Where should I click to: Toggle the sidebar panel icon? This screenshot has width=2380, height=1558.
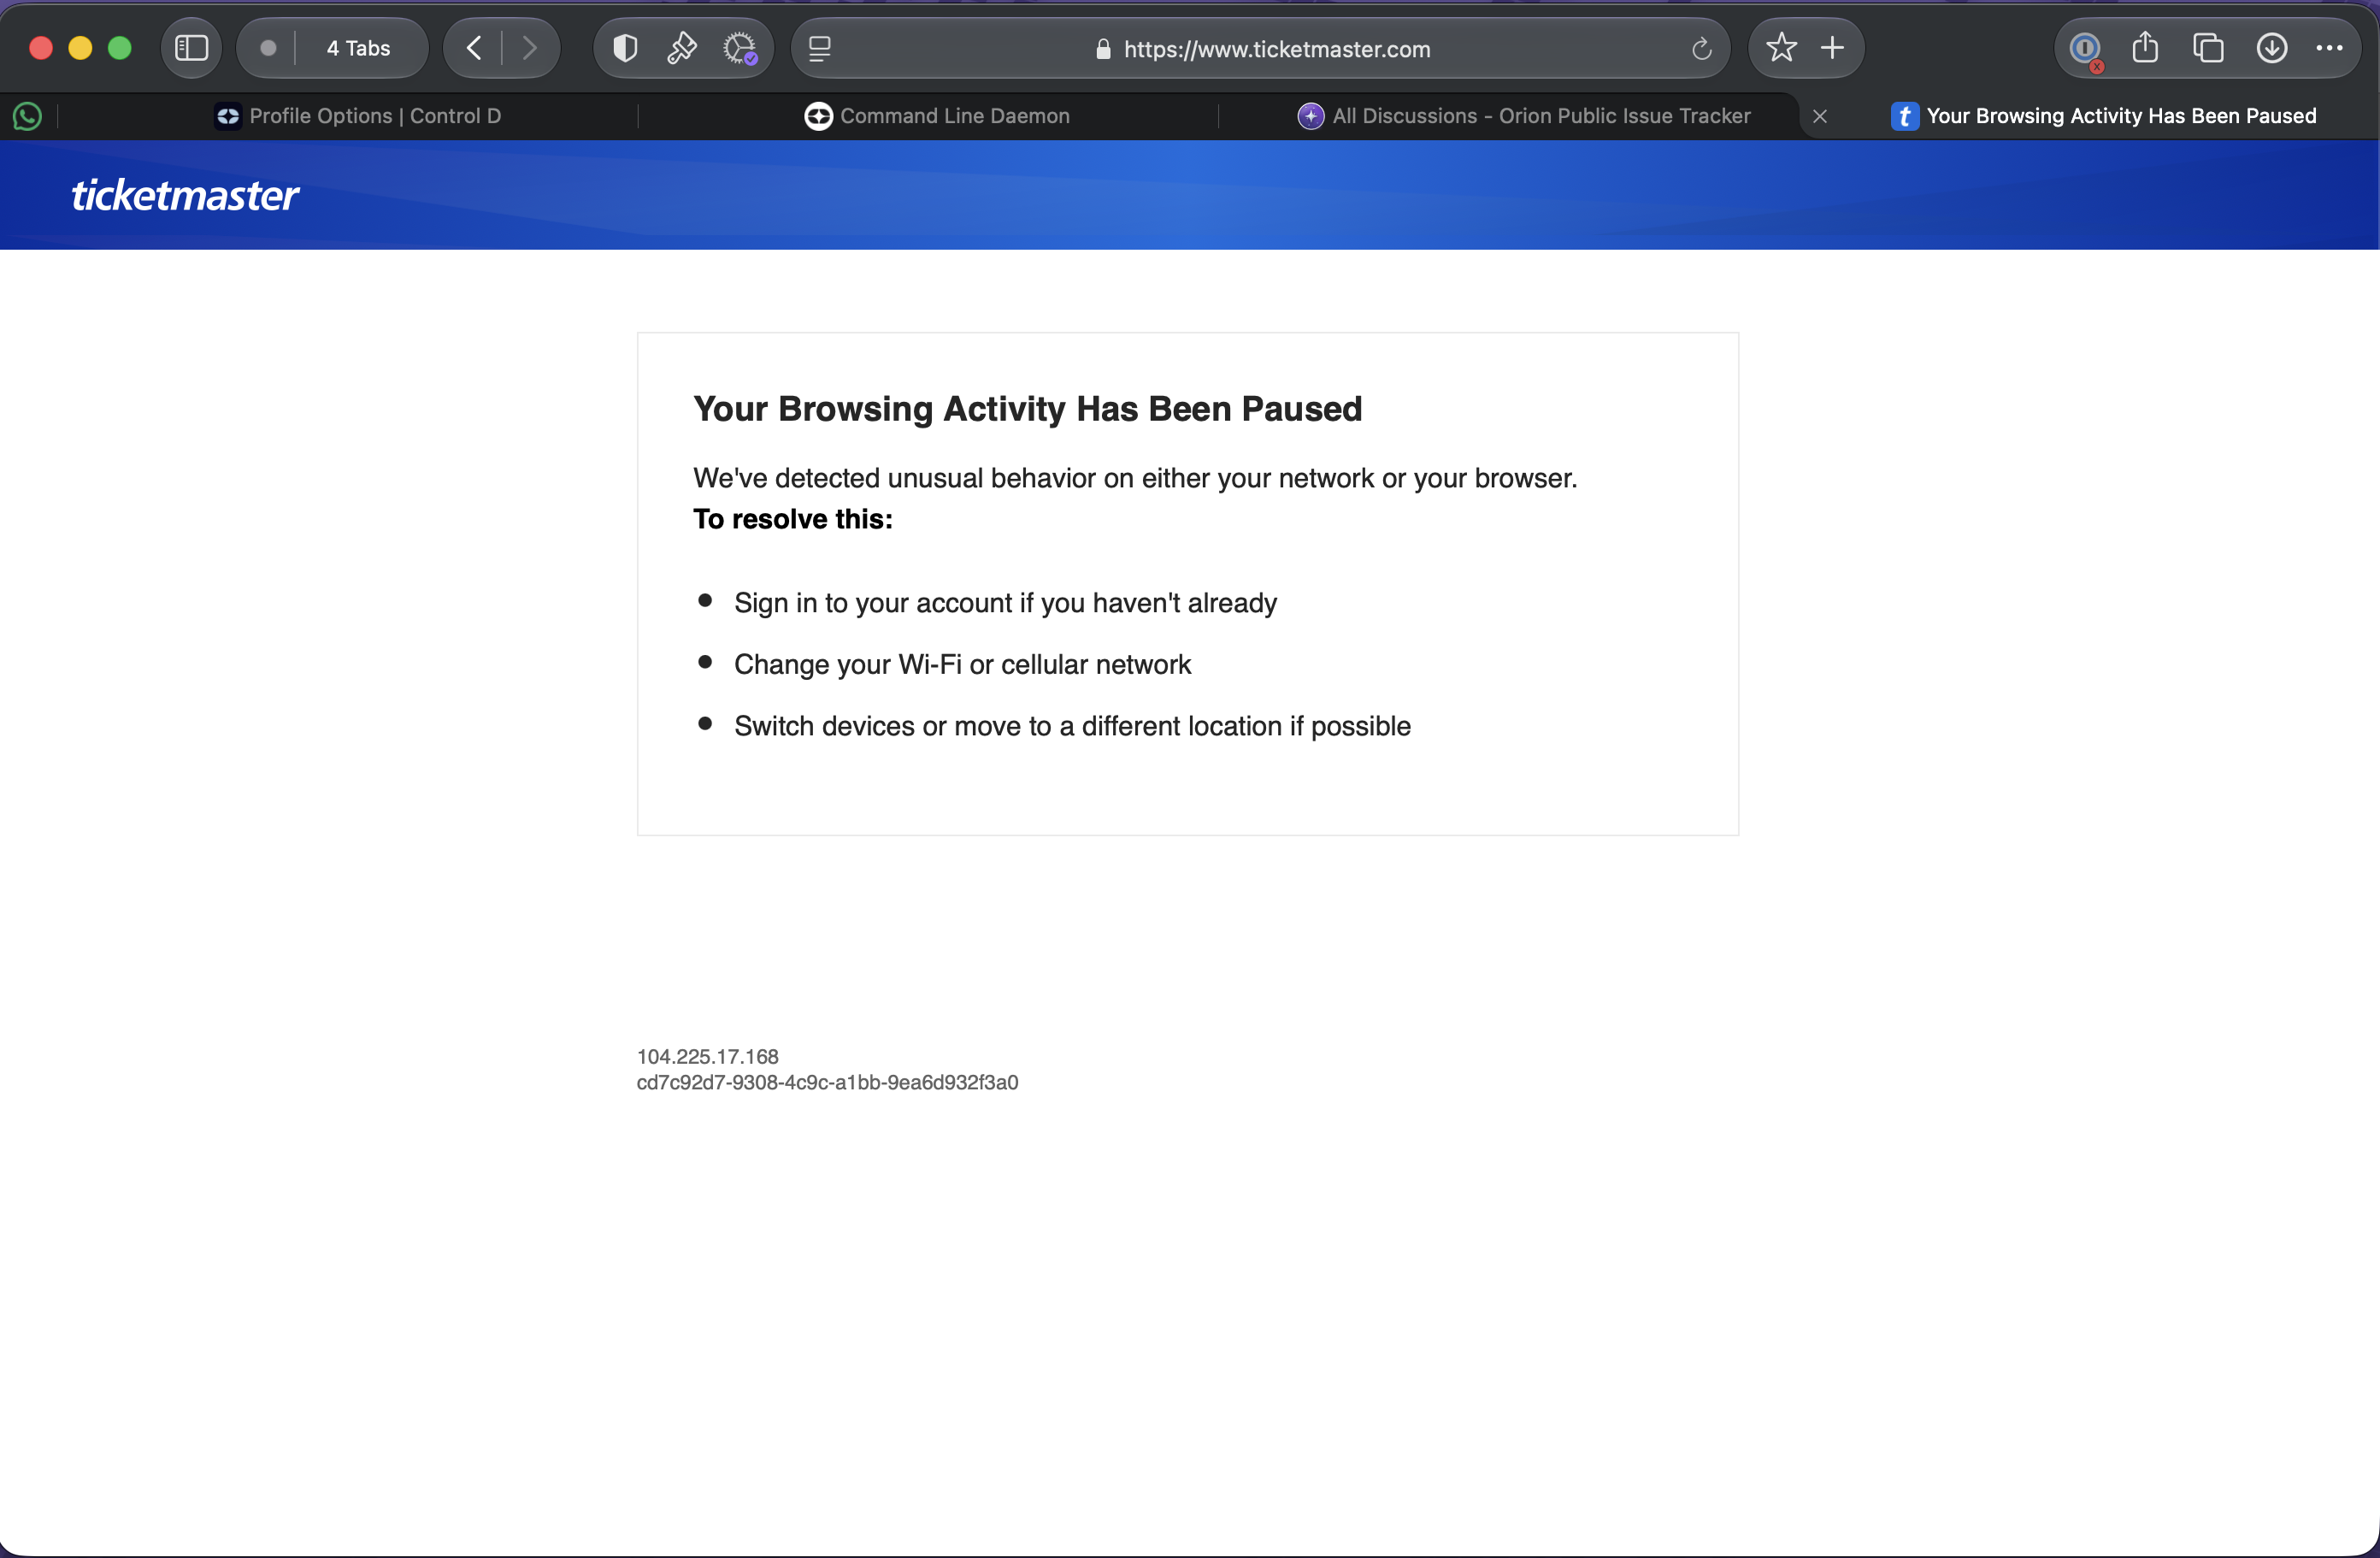[191, 48]
